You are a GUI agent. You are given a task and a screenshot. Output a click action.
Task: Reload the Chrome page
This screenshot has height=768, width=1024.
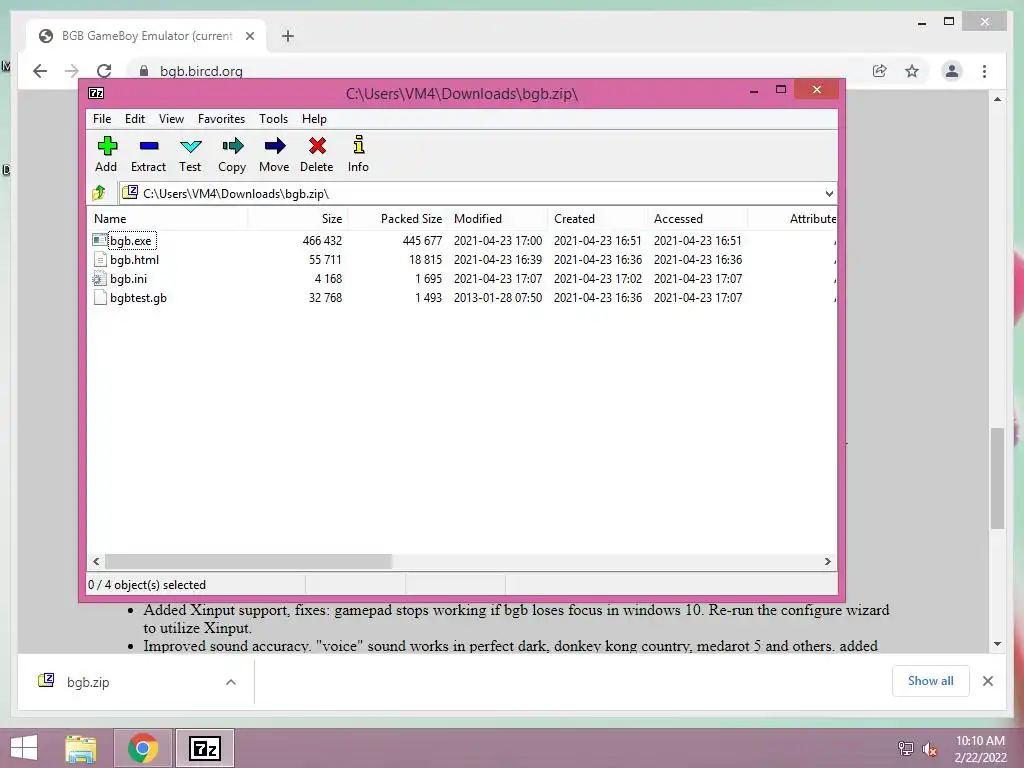104,71
